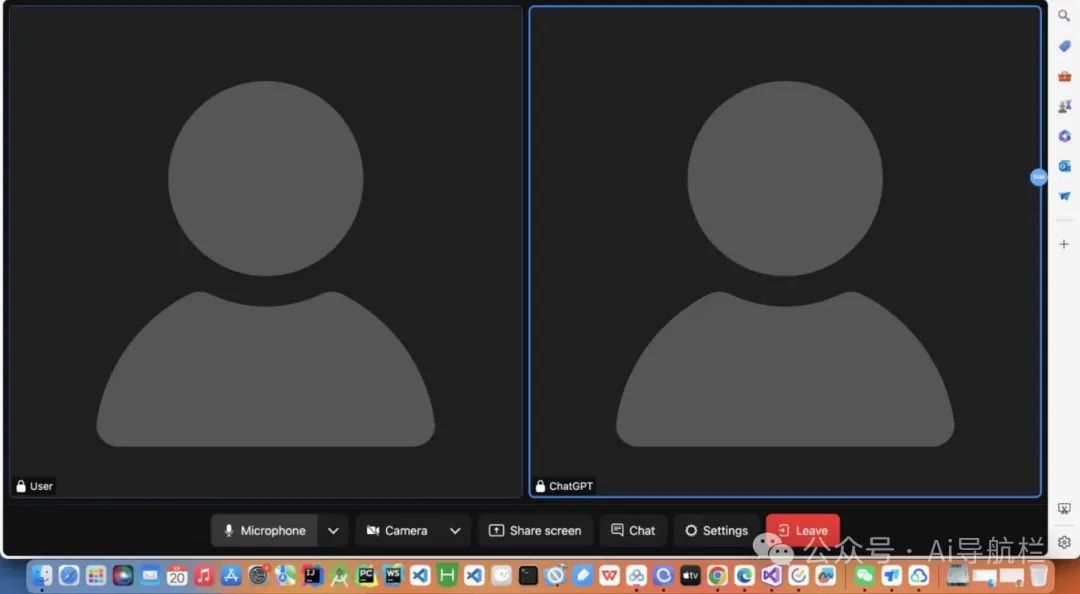Open Terminal from the Dock
1080x594 pixels.
click(528, 575)
